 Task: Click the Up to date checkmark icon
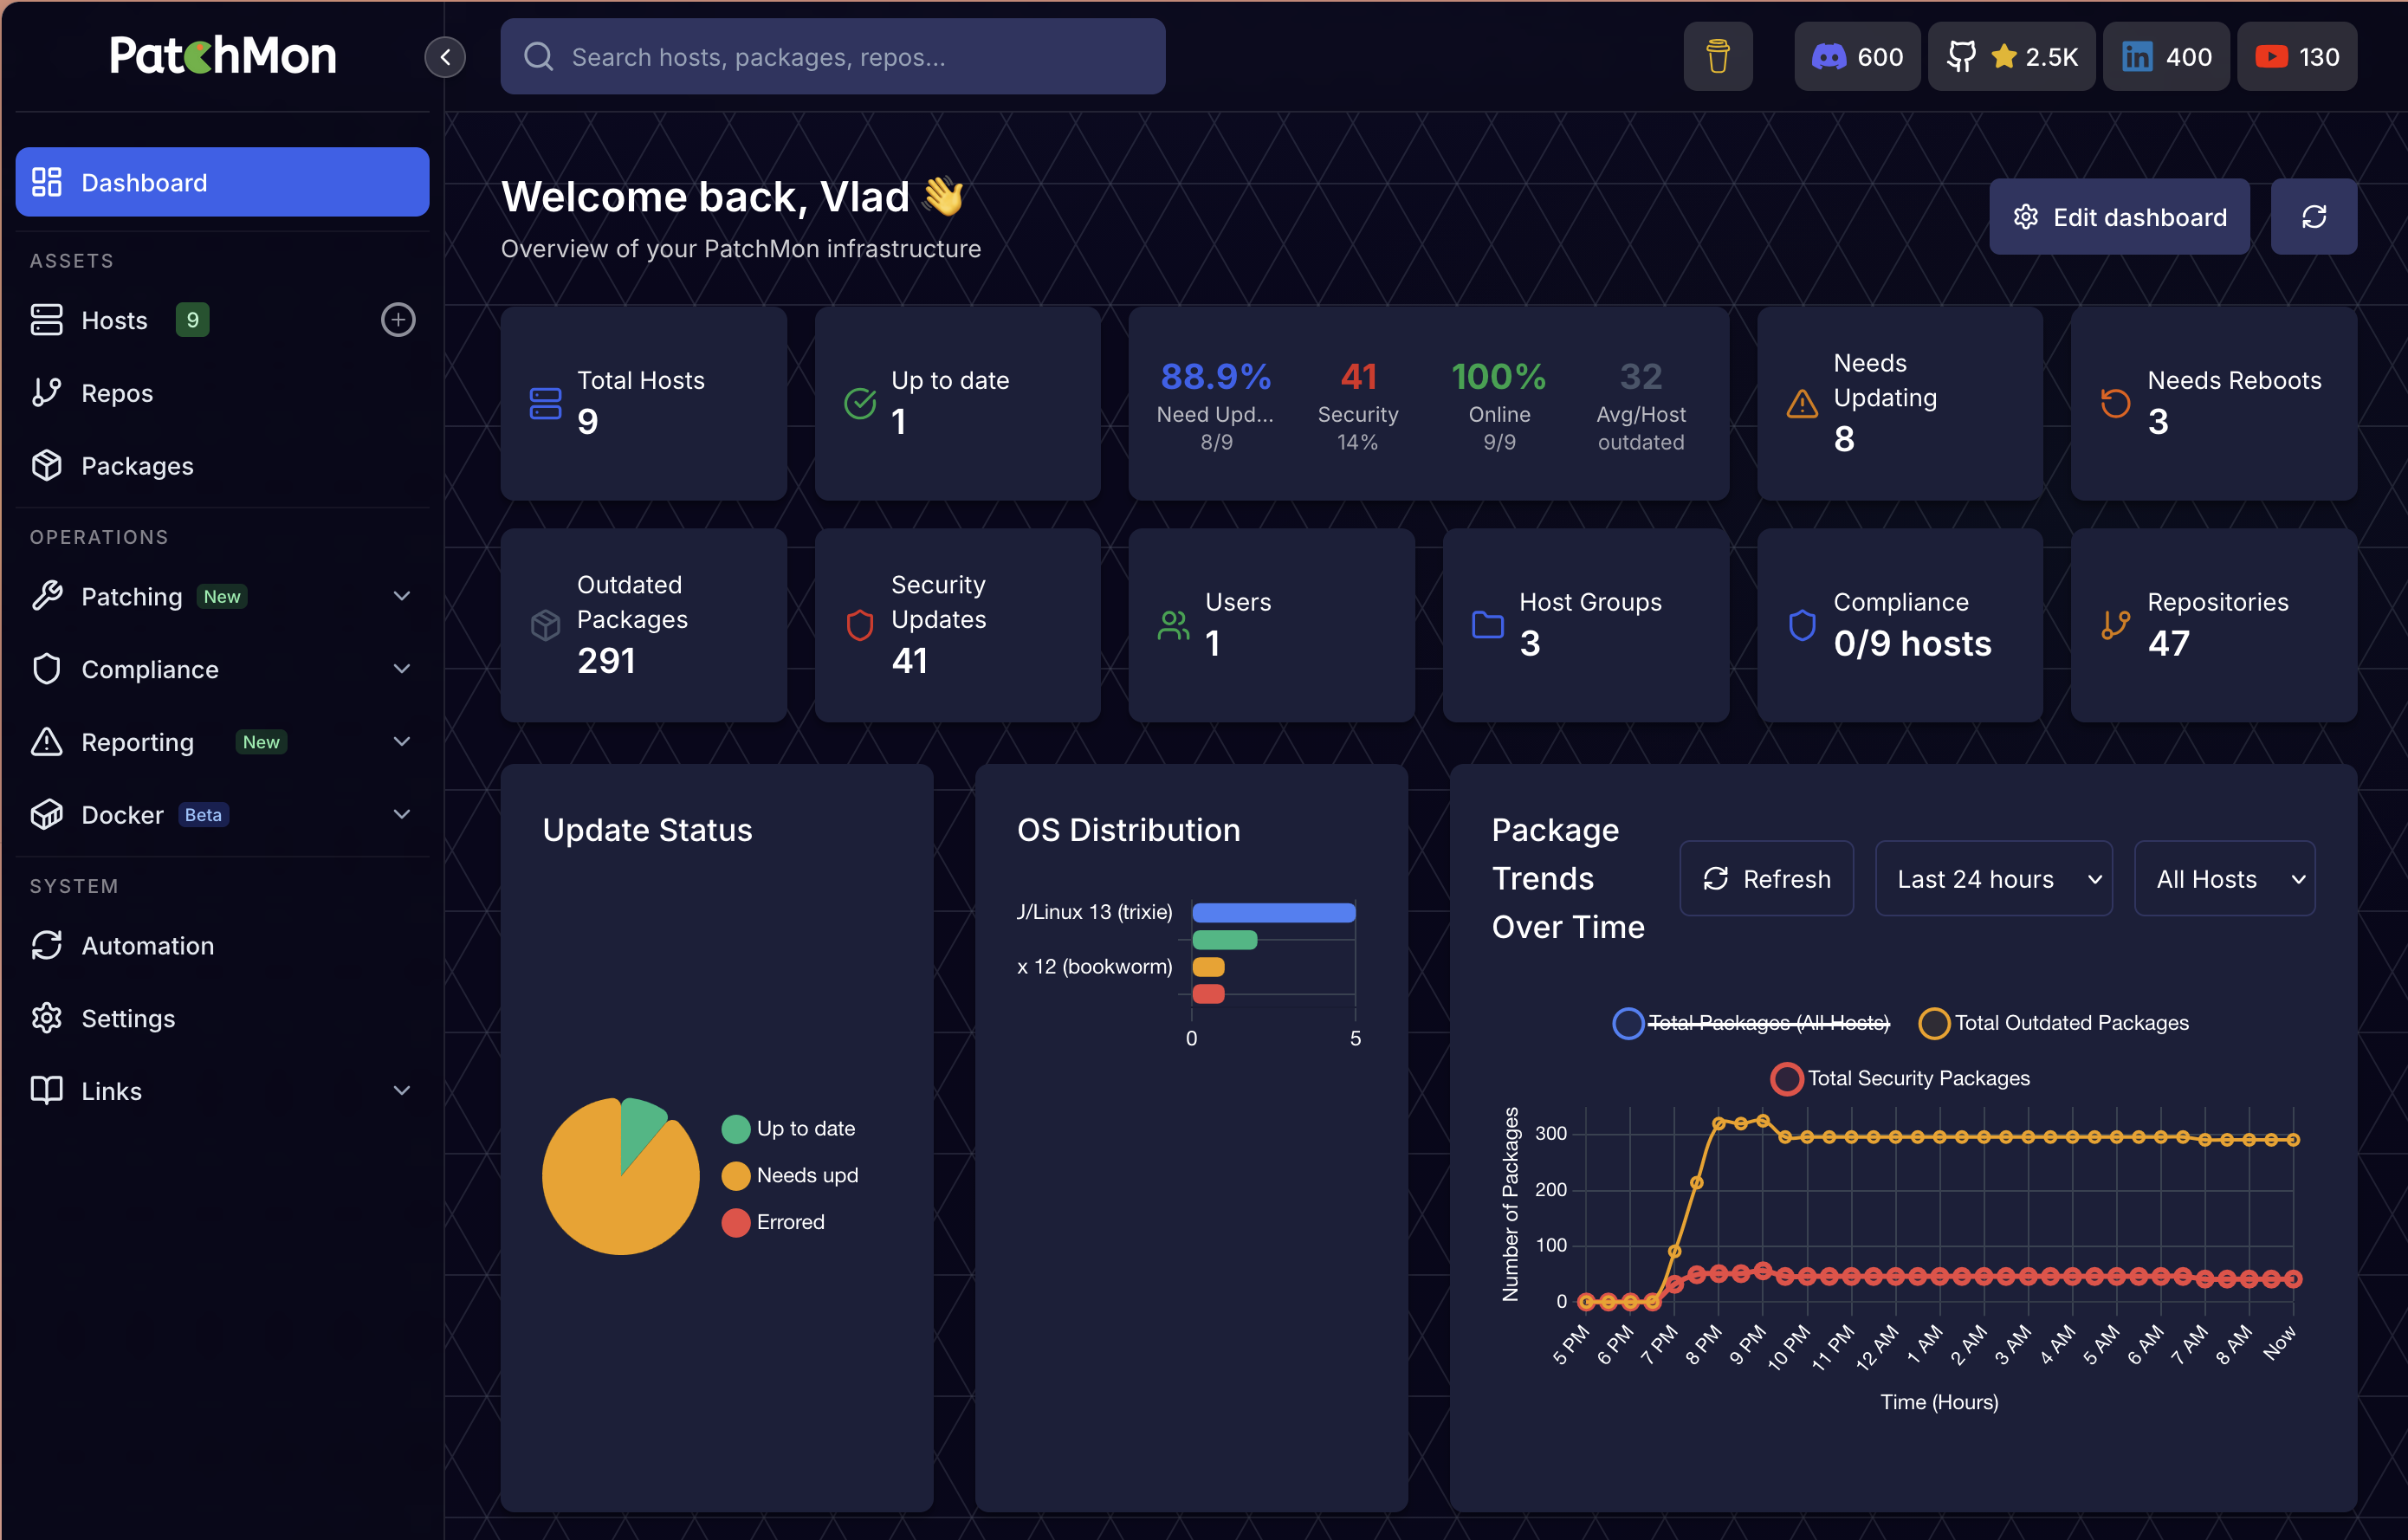tap(860, 403)
